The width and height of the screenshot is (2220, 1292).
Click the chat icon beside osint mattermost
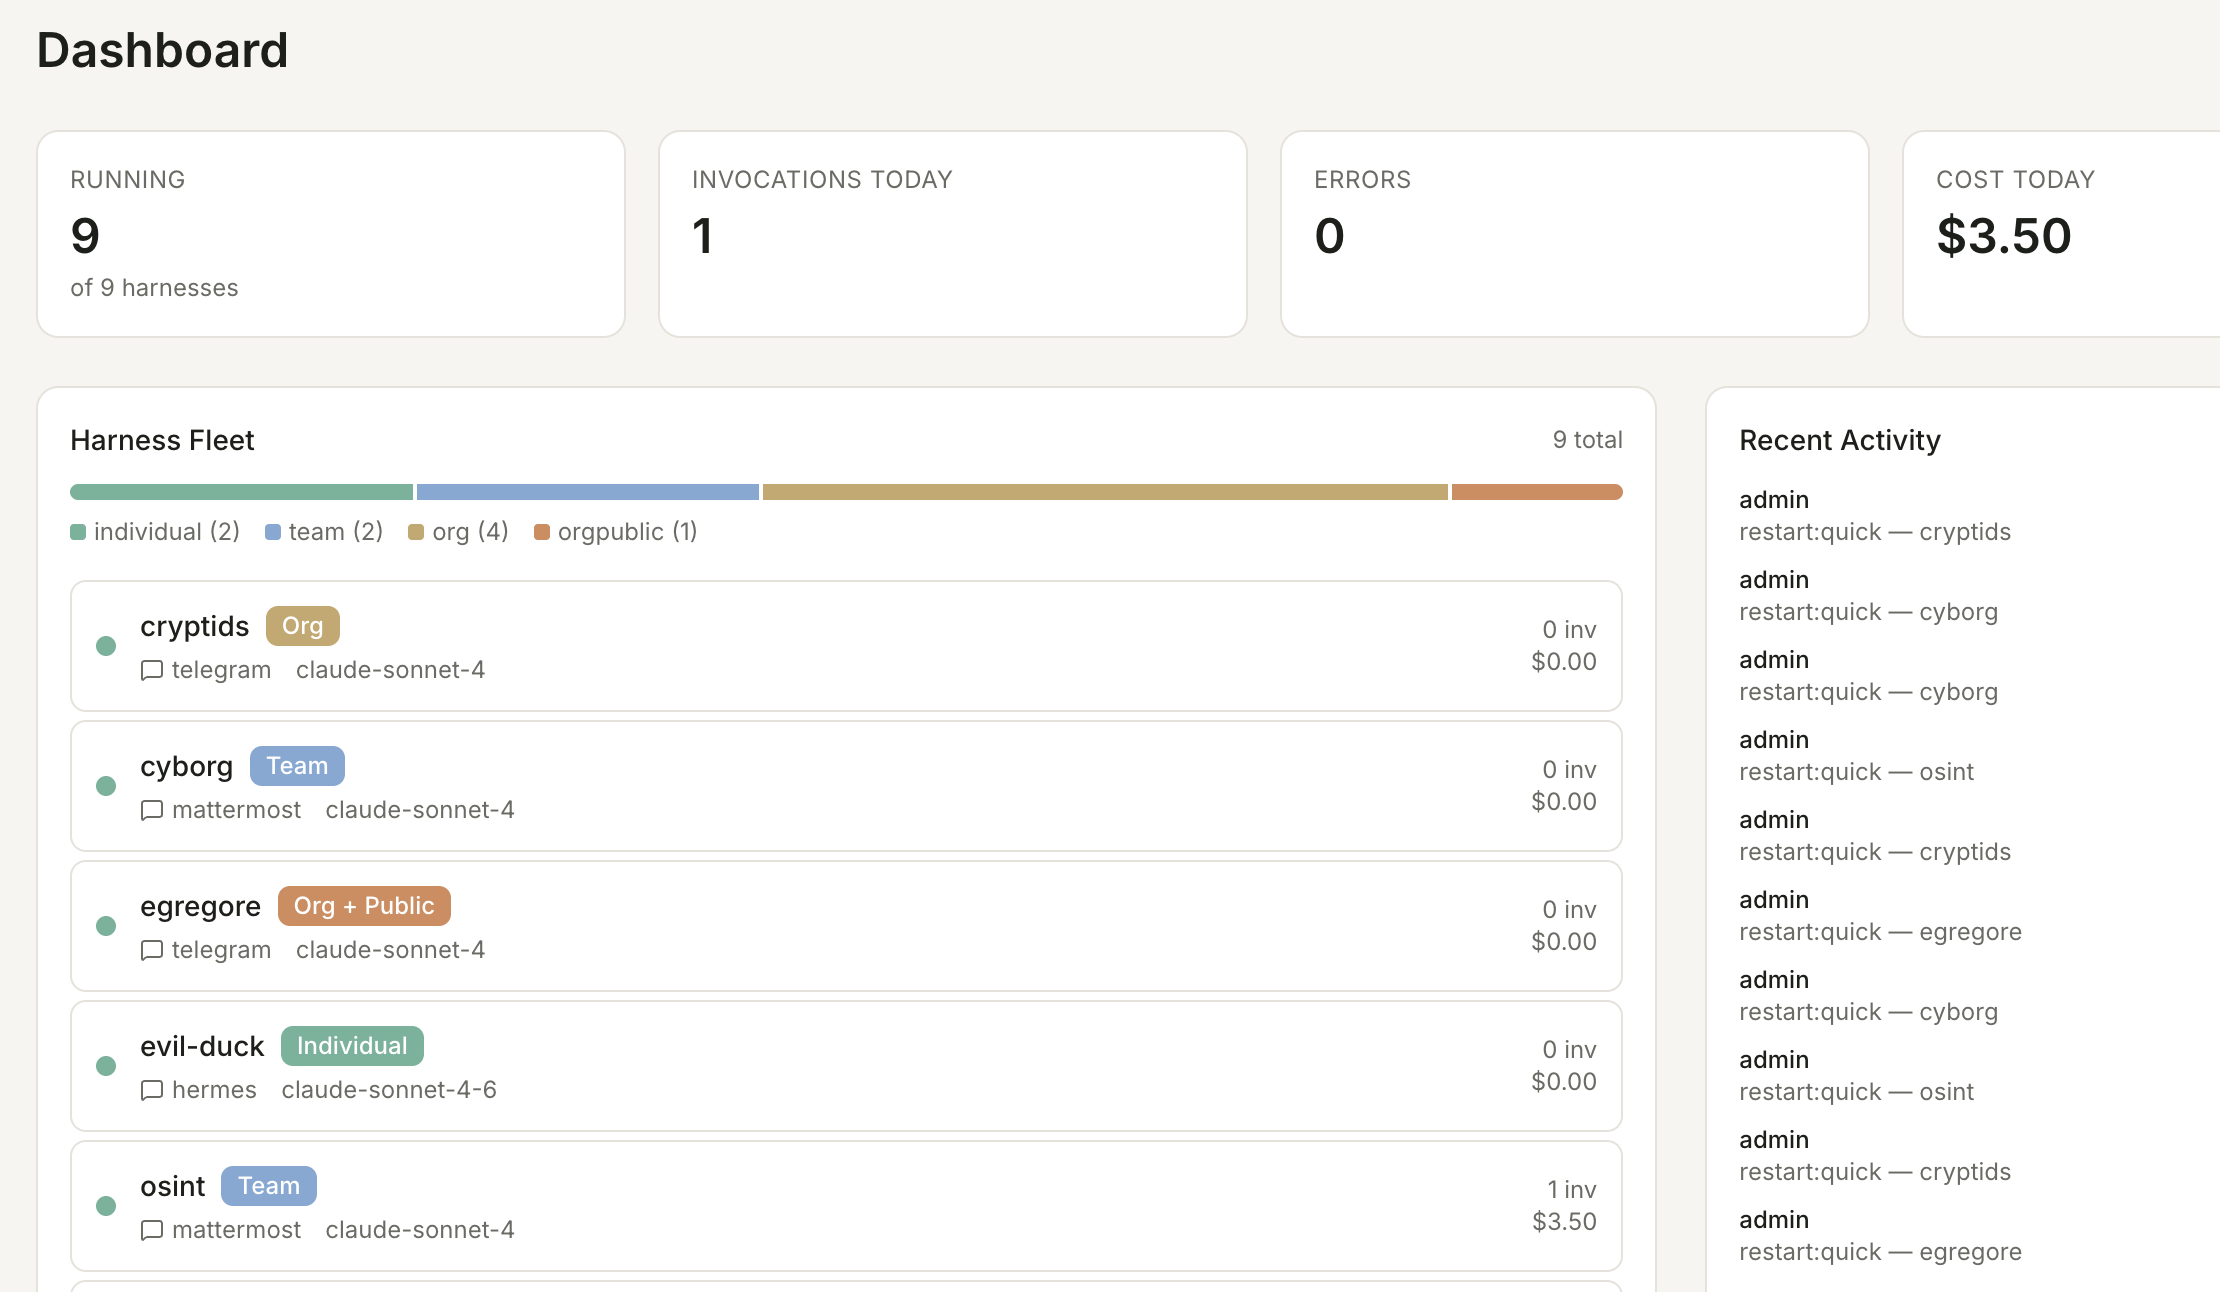coord(152,1230)
